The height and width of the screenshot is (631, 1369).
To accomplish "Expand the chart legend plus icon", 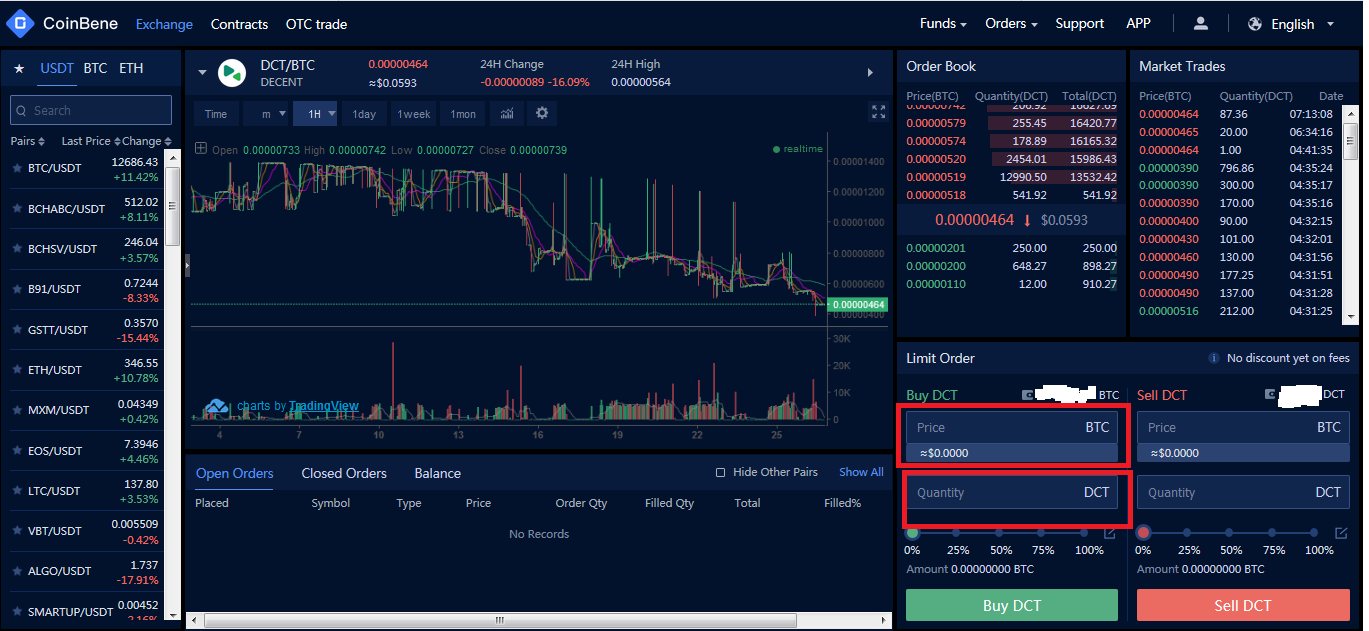I will click(201, 148).
